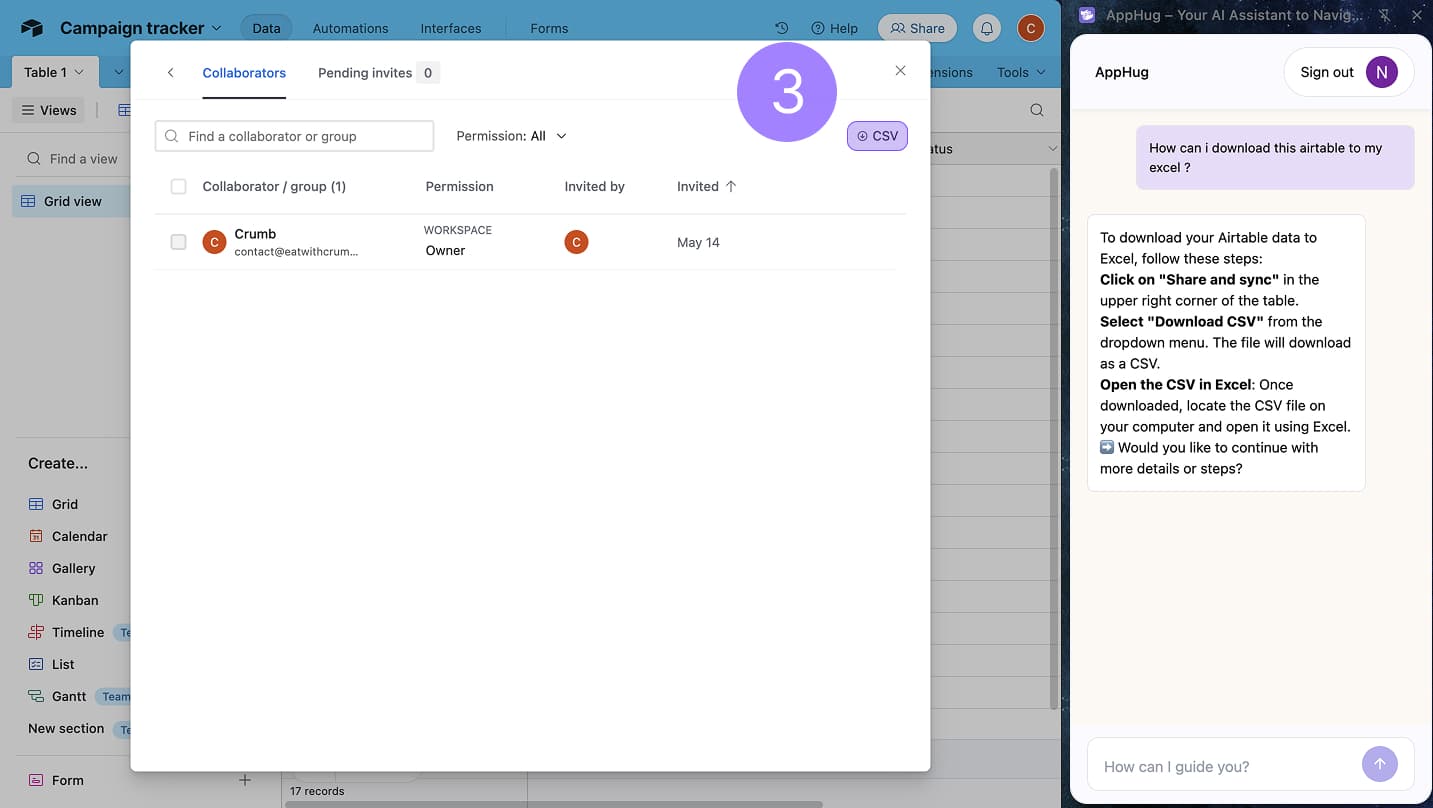Viewport: 1433px width, 808px height.
Task: Go back using the arrow in Collaborators dialog
Action: pyautogui.click(x=170, y=72)
